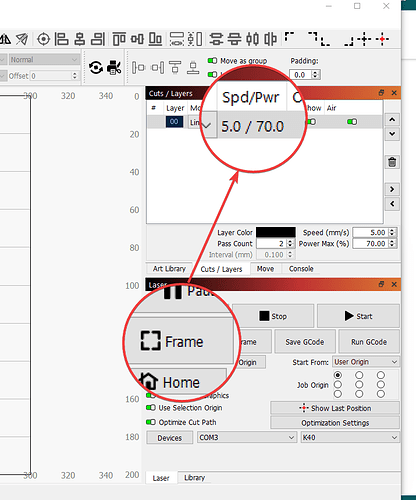Click the Save GCode button
This screenshot has height=500, width=416.
pos(305,342)
